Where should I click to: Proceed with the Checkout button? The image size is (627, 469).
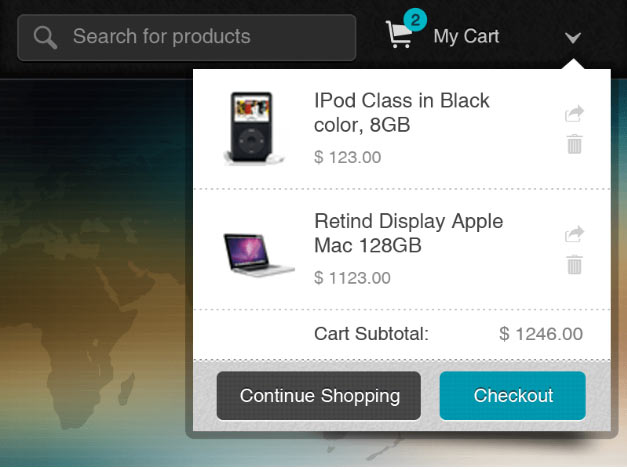click(x=512, y=396)
